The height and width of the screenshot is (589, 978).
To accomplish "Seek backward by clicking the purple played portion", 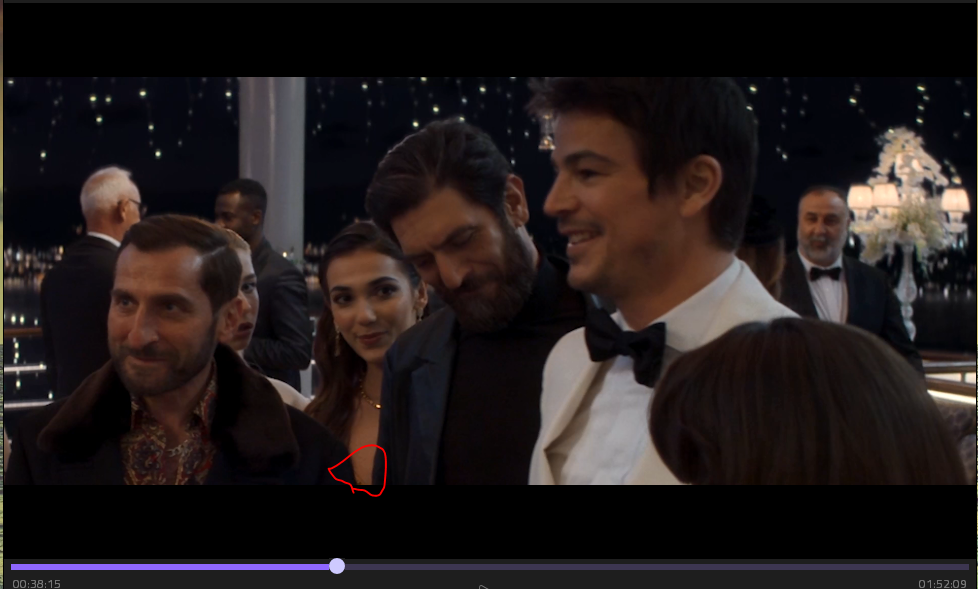I will tap(170, 566).
